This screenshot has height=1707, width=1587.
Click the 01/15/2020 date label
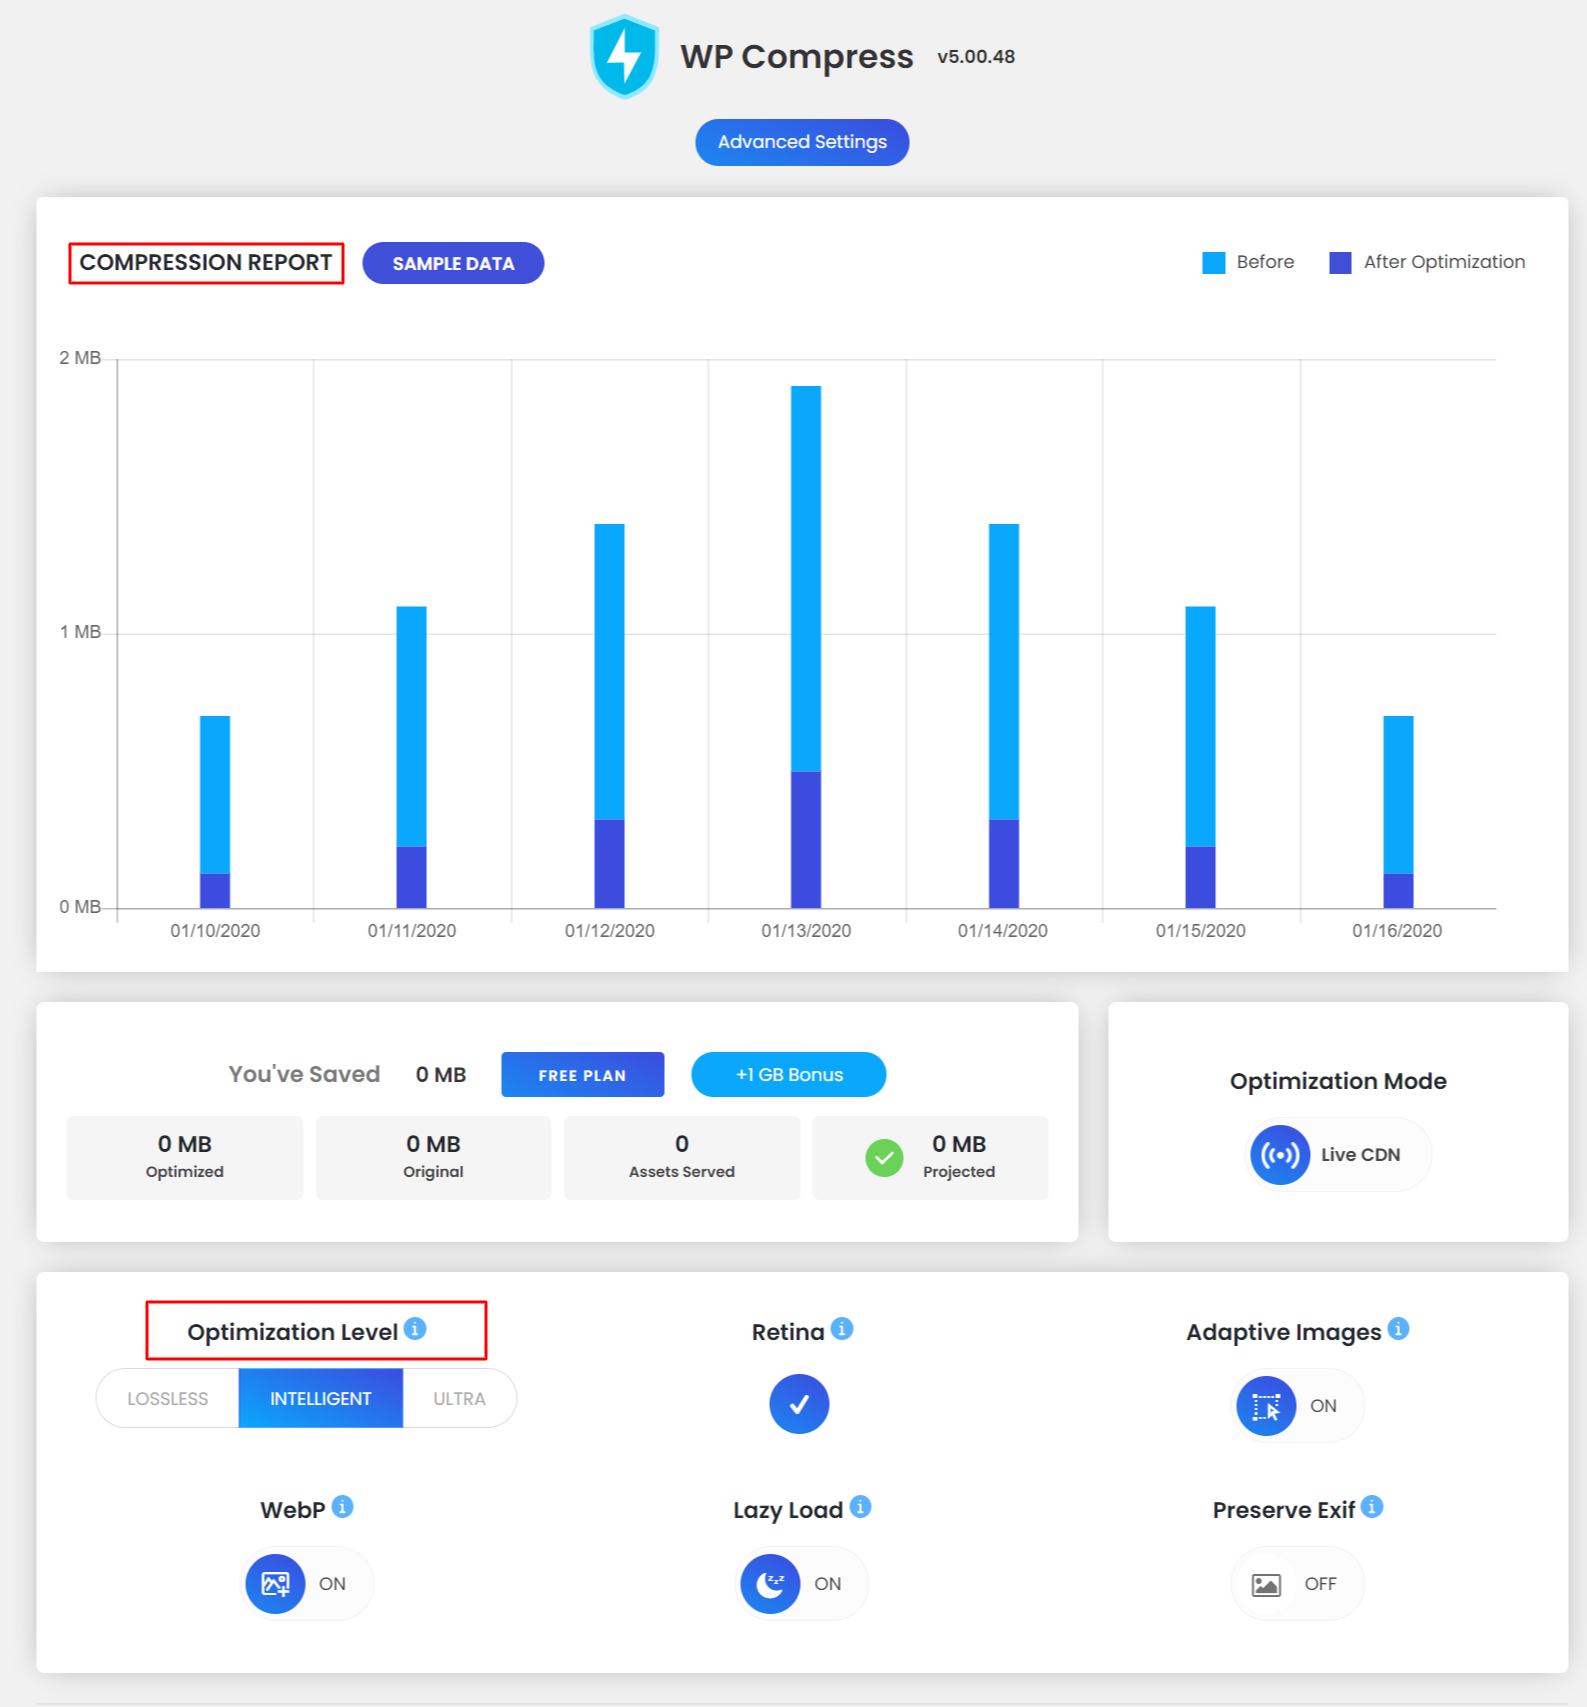pos(1201,931)
